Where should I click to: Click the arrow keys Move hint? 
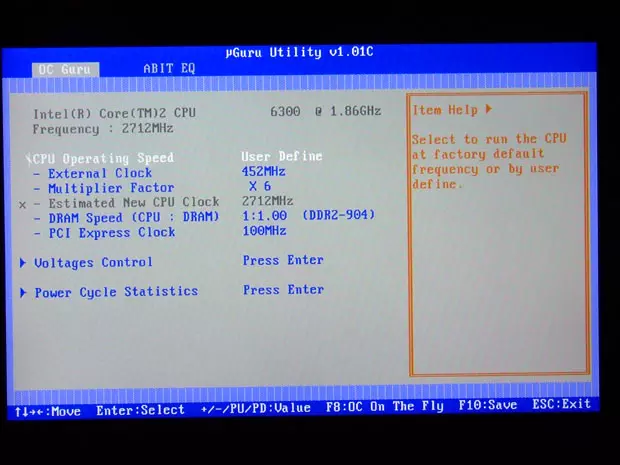coord(47,411)
